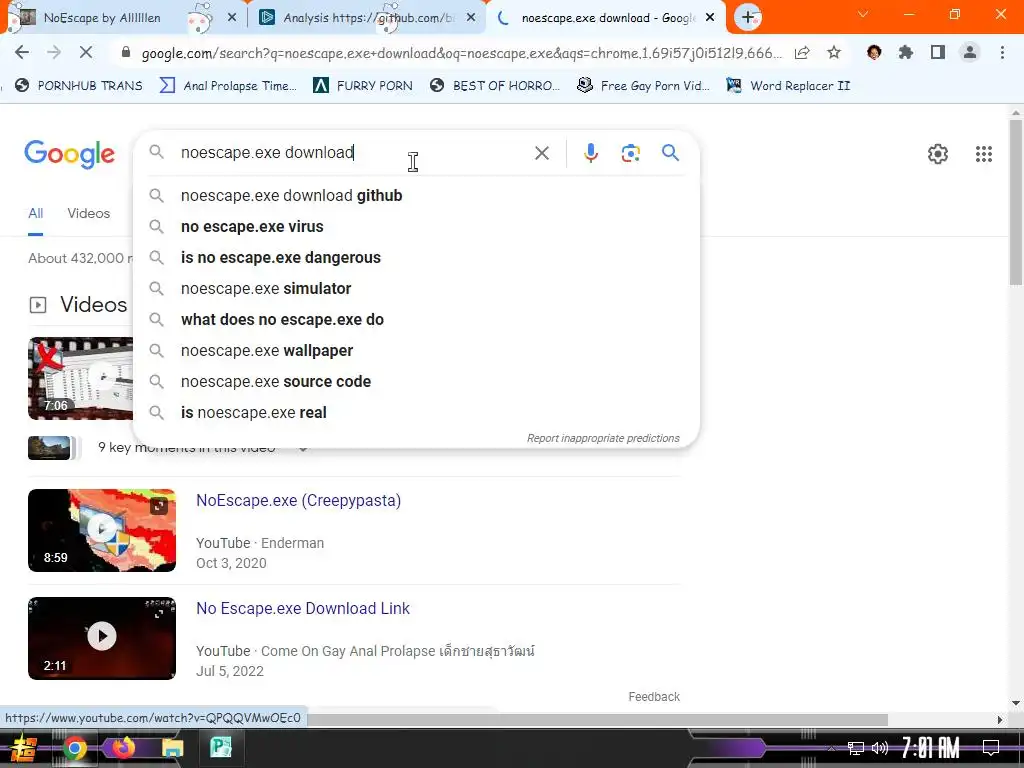Bookmark this page with the star icon
The image size is (1024, 768).
(834, 53)
